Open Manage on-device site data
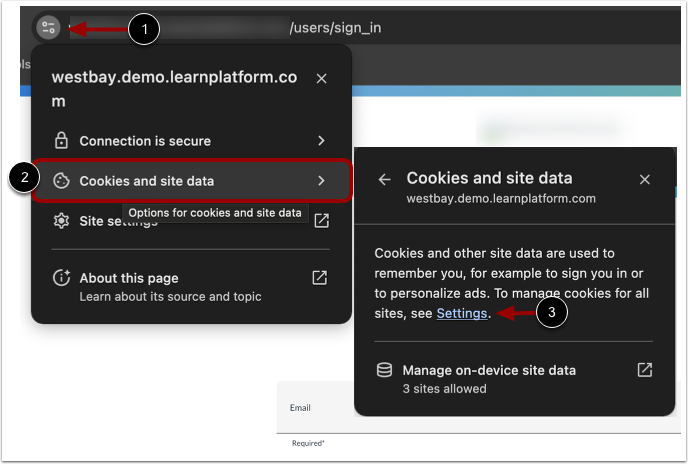Viewport: 688px width, 464px height. [514, 379]
